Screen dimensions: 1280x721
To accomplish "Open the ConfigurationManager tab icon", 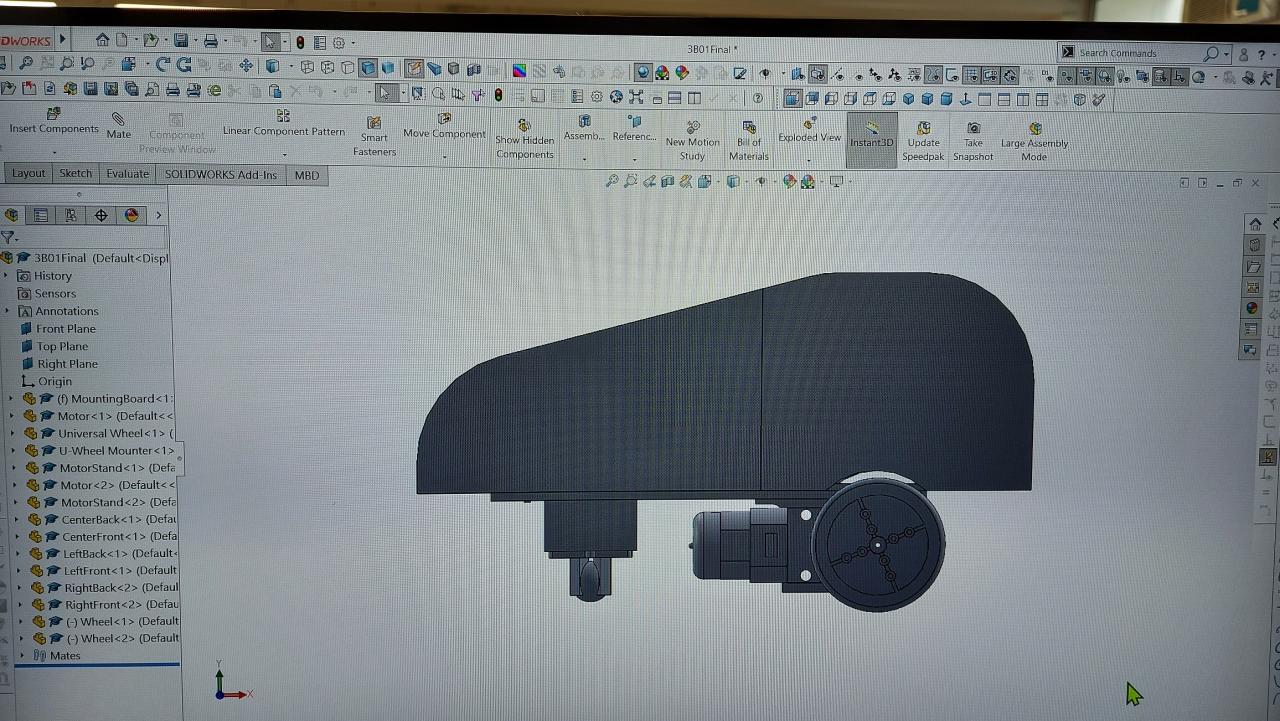I will pyautogui.click(x=70, y=215).
